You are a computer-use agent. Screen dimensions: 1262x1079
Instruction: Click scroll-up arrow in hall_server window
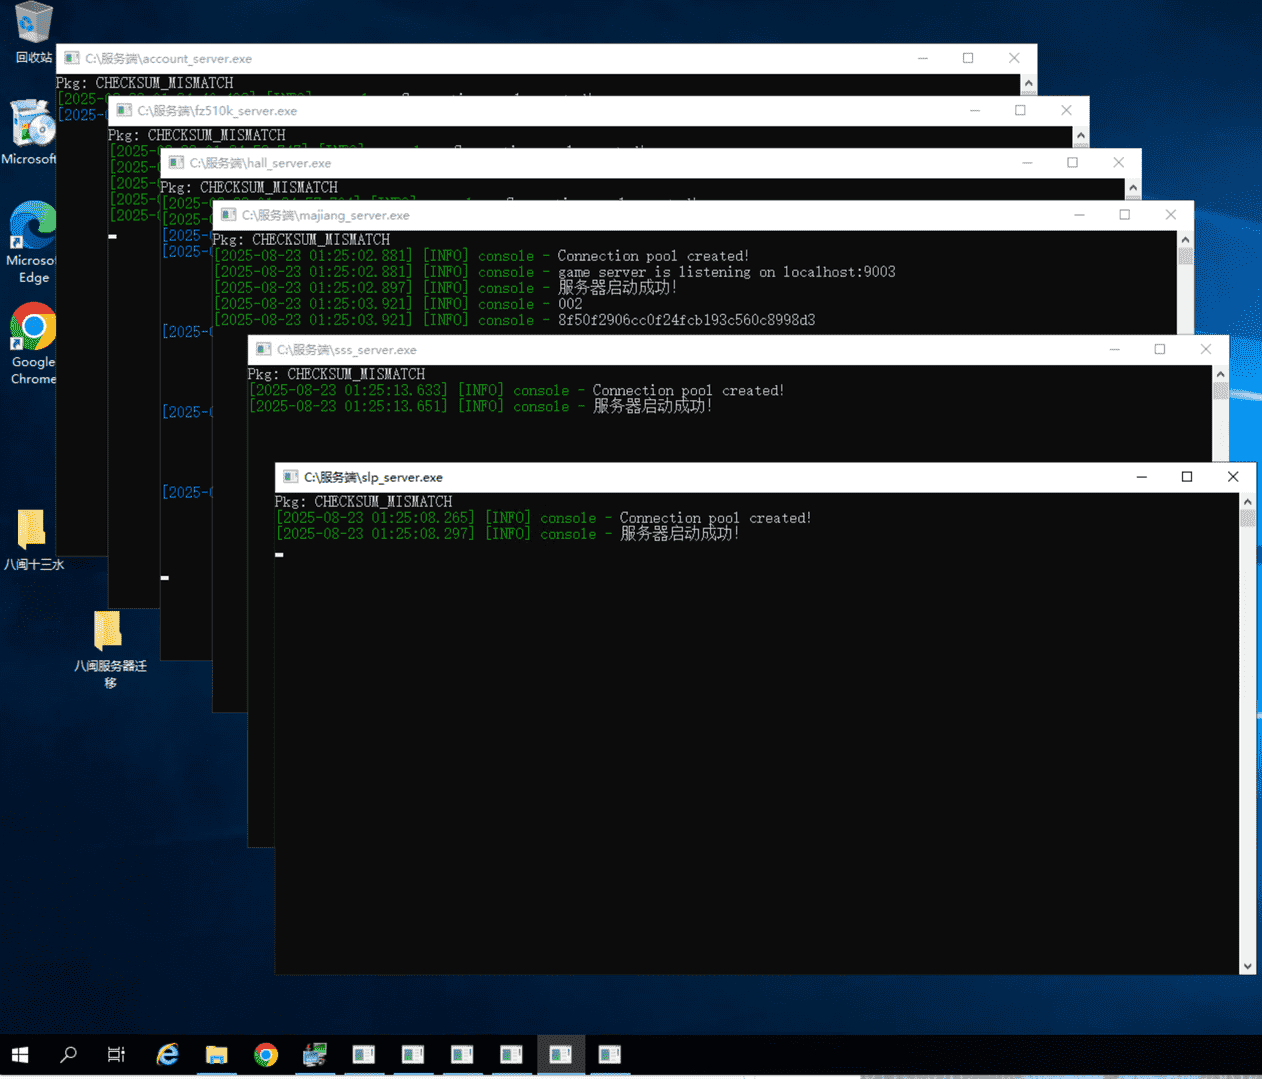(x=1132, y=187)
